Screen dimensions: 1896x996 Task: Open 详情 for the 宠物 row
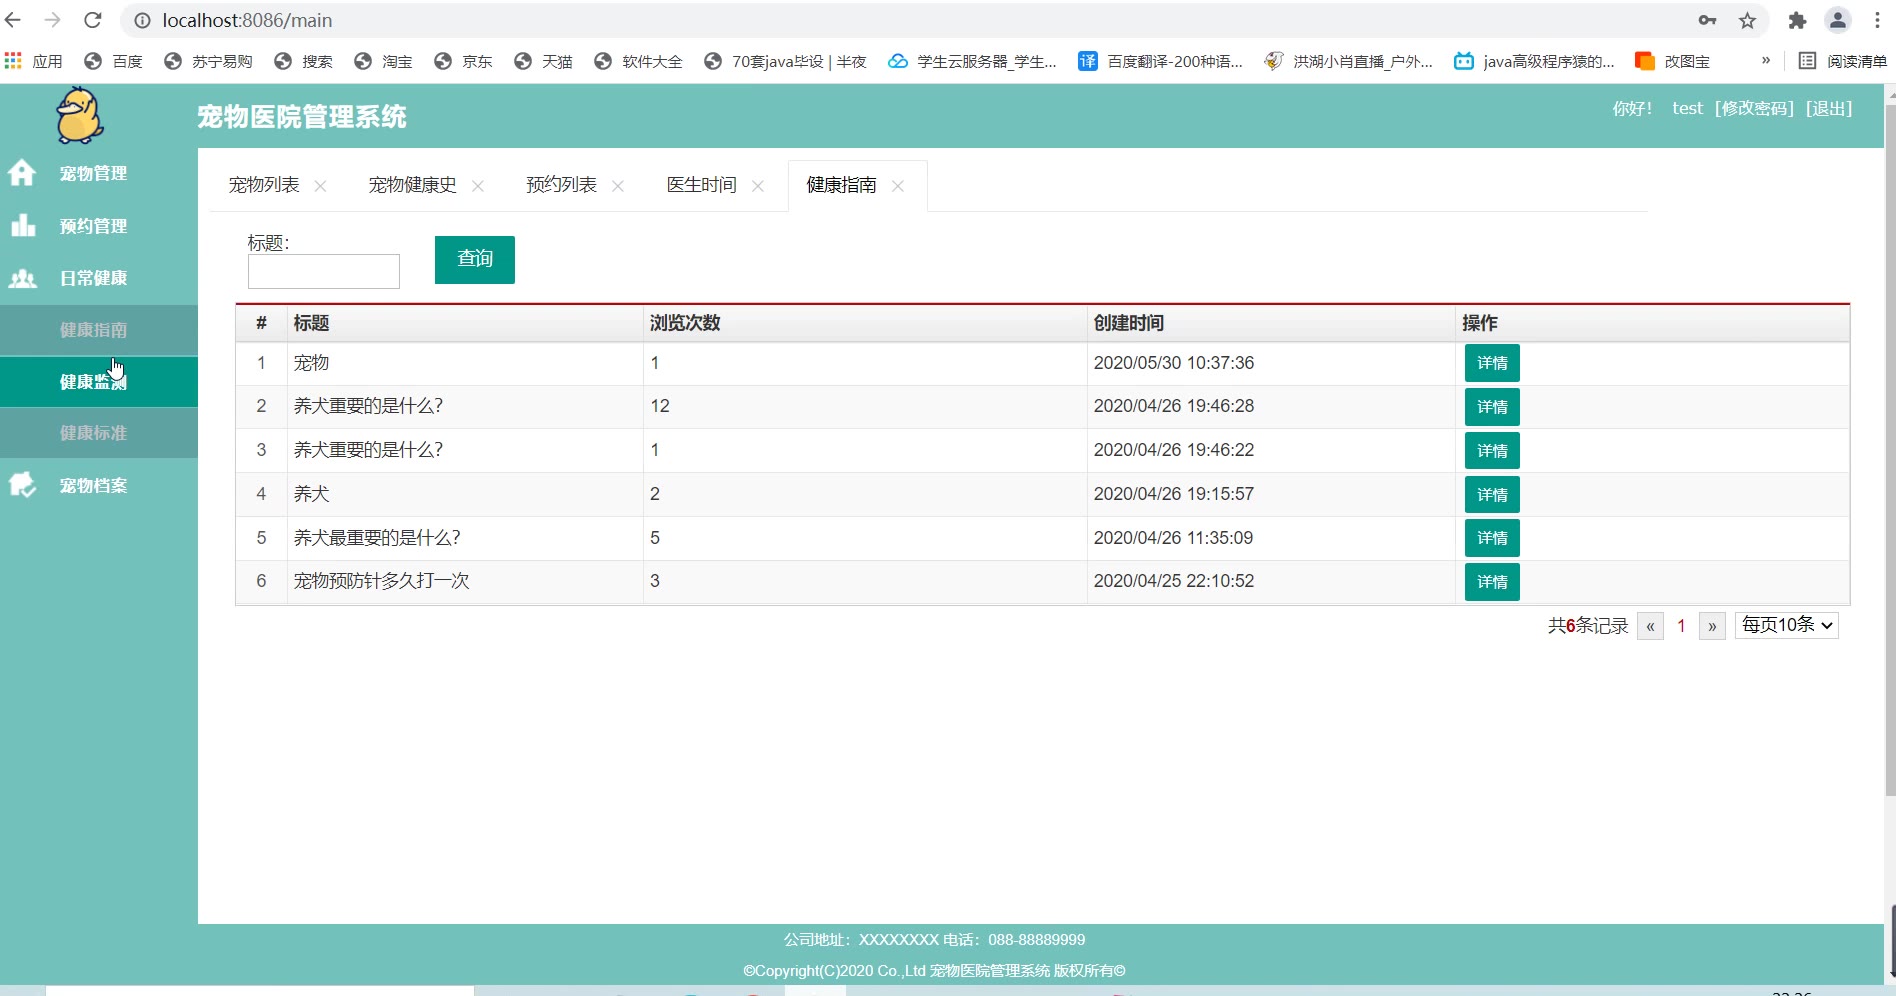pos(1492,363)
